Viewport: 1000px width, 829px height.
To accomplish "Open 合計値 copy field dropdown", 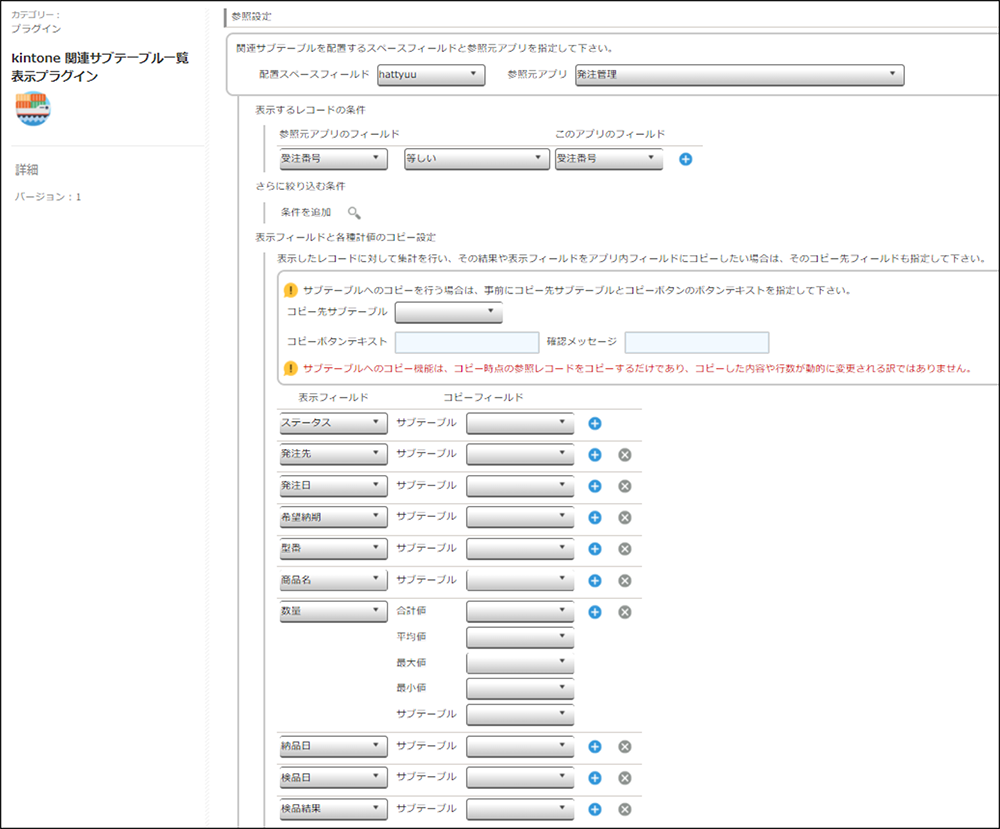I will pyautogui.click(x=520, y=611).
